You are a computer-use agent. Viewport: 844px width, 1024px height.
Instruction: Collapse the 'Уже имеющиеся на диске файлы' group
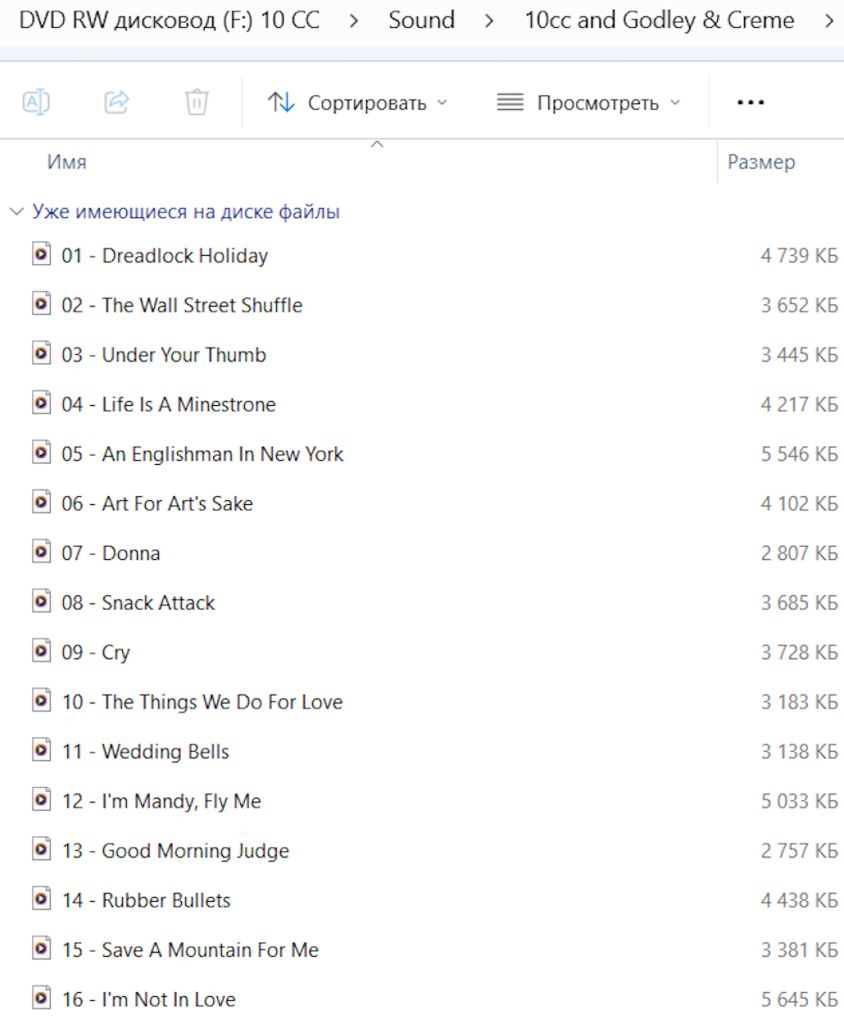coord(16,212)
